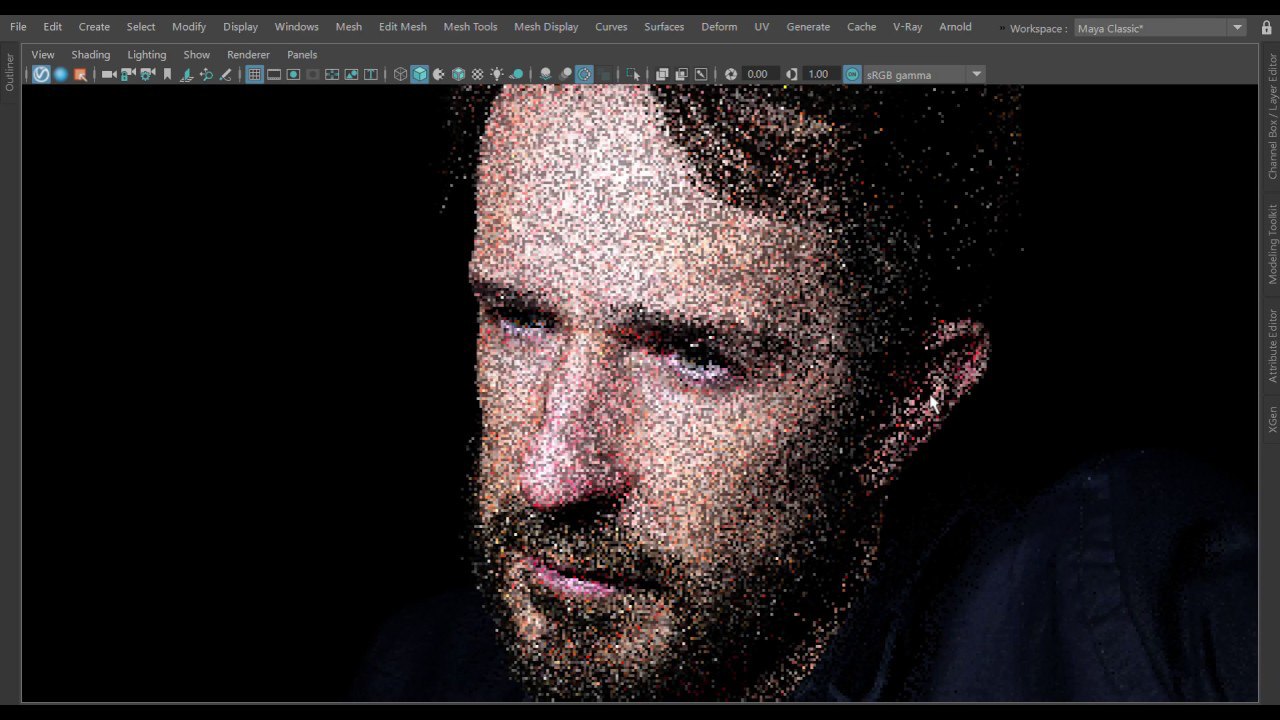Open the Create menu
Screen dimensions: 1280x720
click(x=94, y=27)
